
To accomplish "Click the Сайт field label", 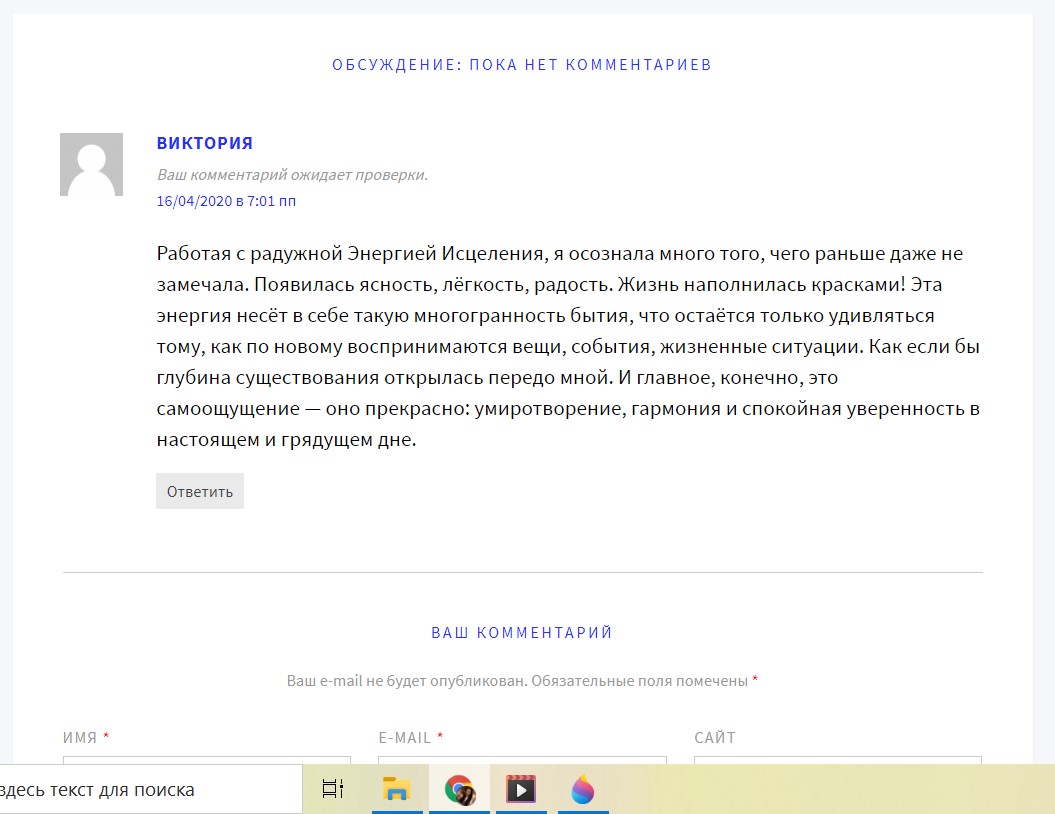I will pos(715,737).
